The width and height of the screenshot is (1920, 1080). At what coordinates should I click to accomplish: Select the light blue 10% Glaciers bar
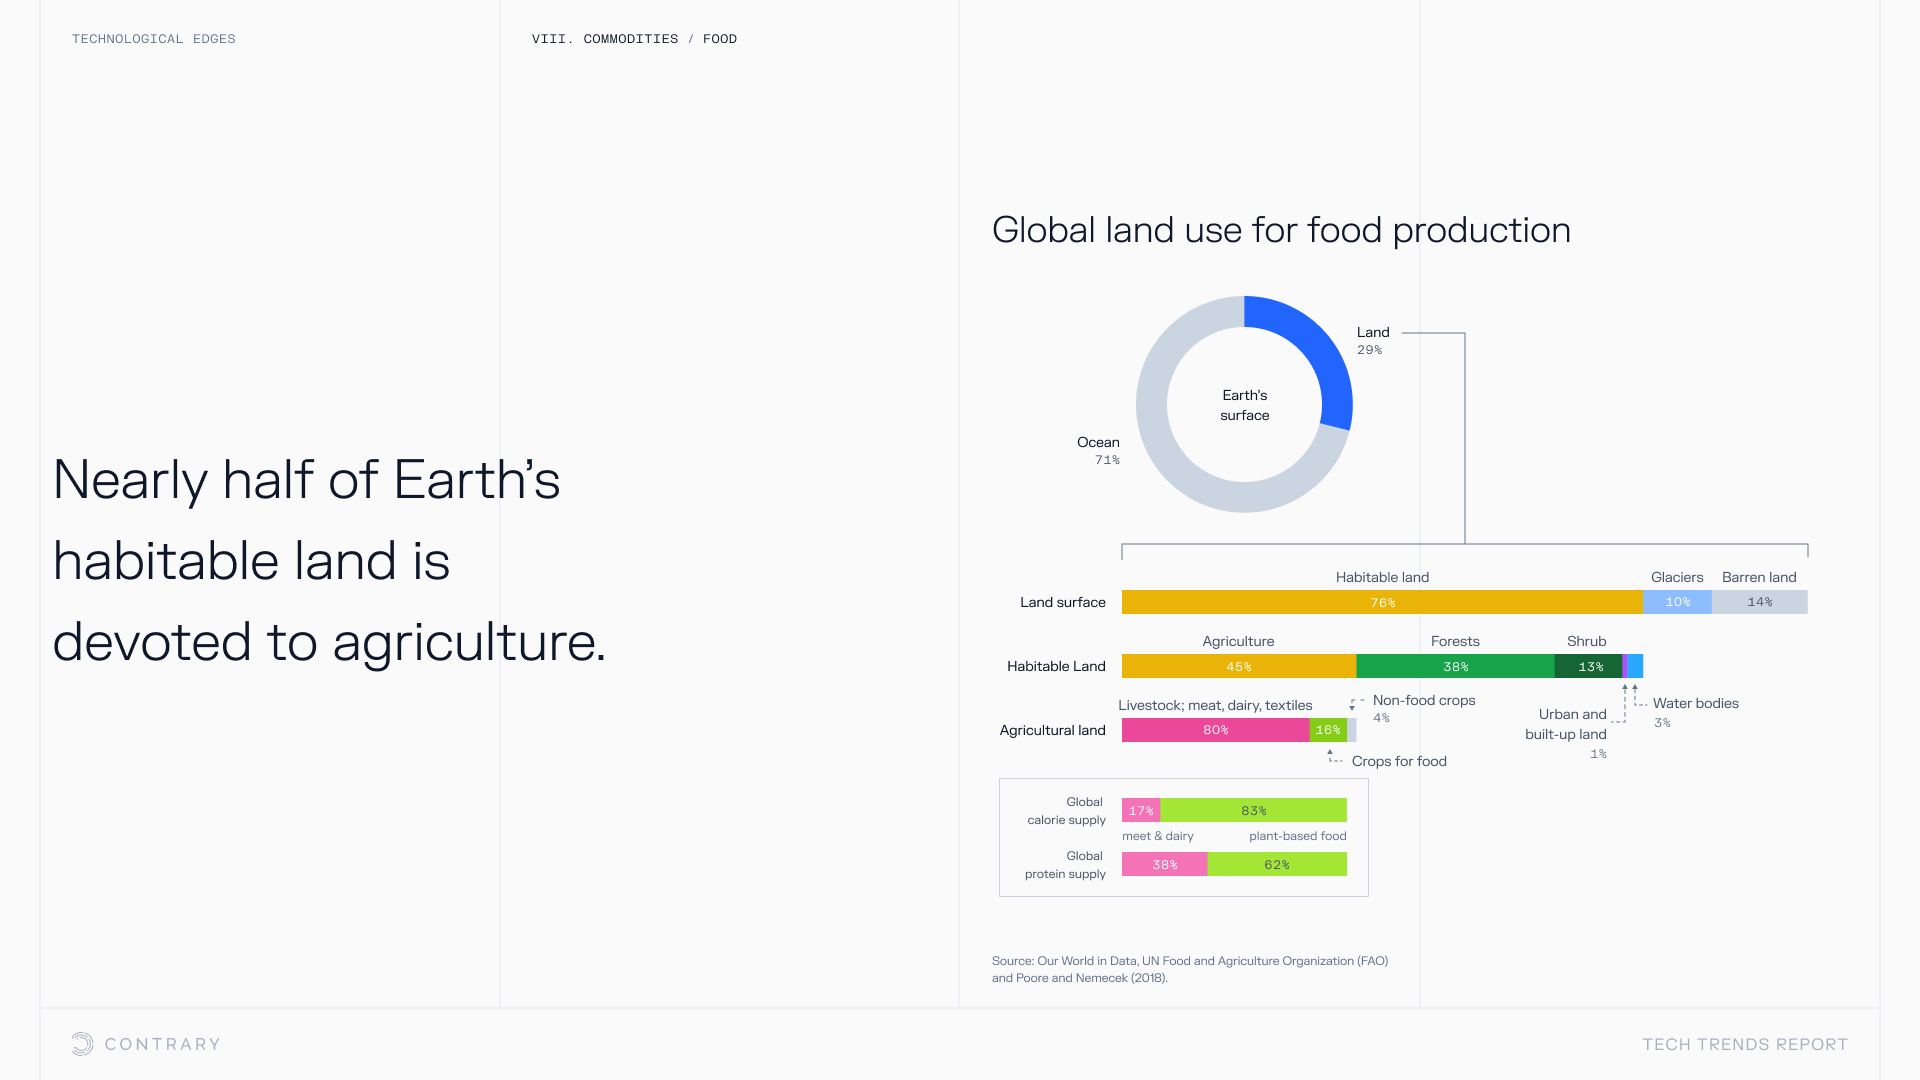tap(1677, 602)
